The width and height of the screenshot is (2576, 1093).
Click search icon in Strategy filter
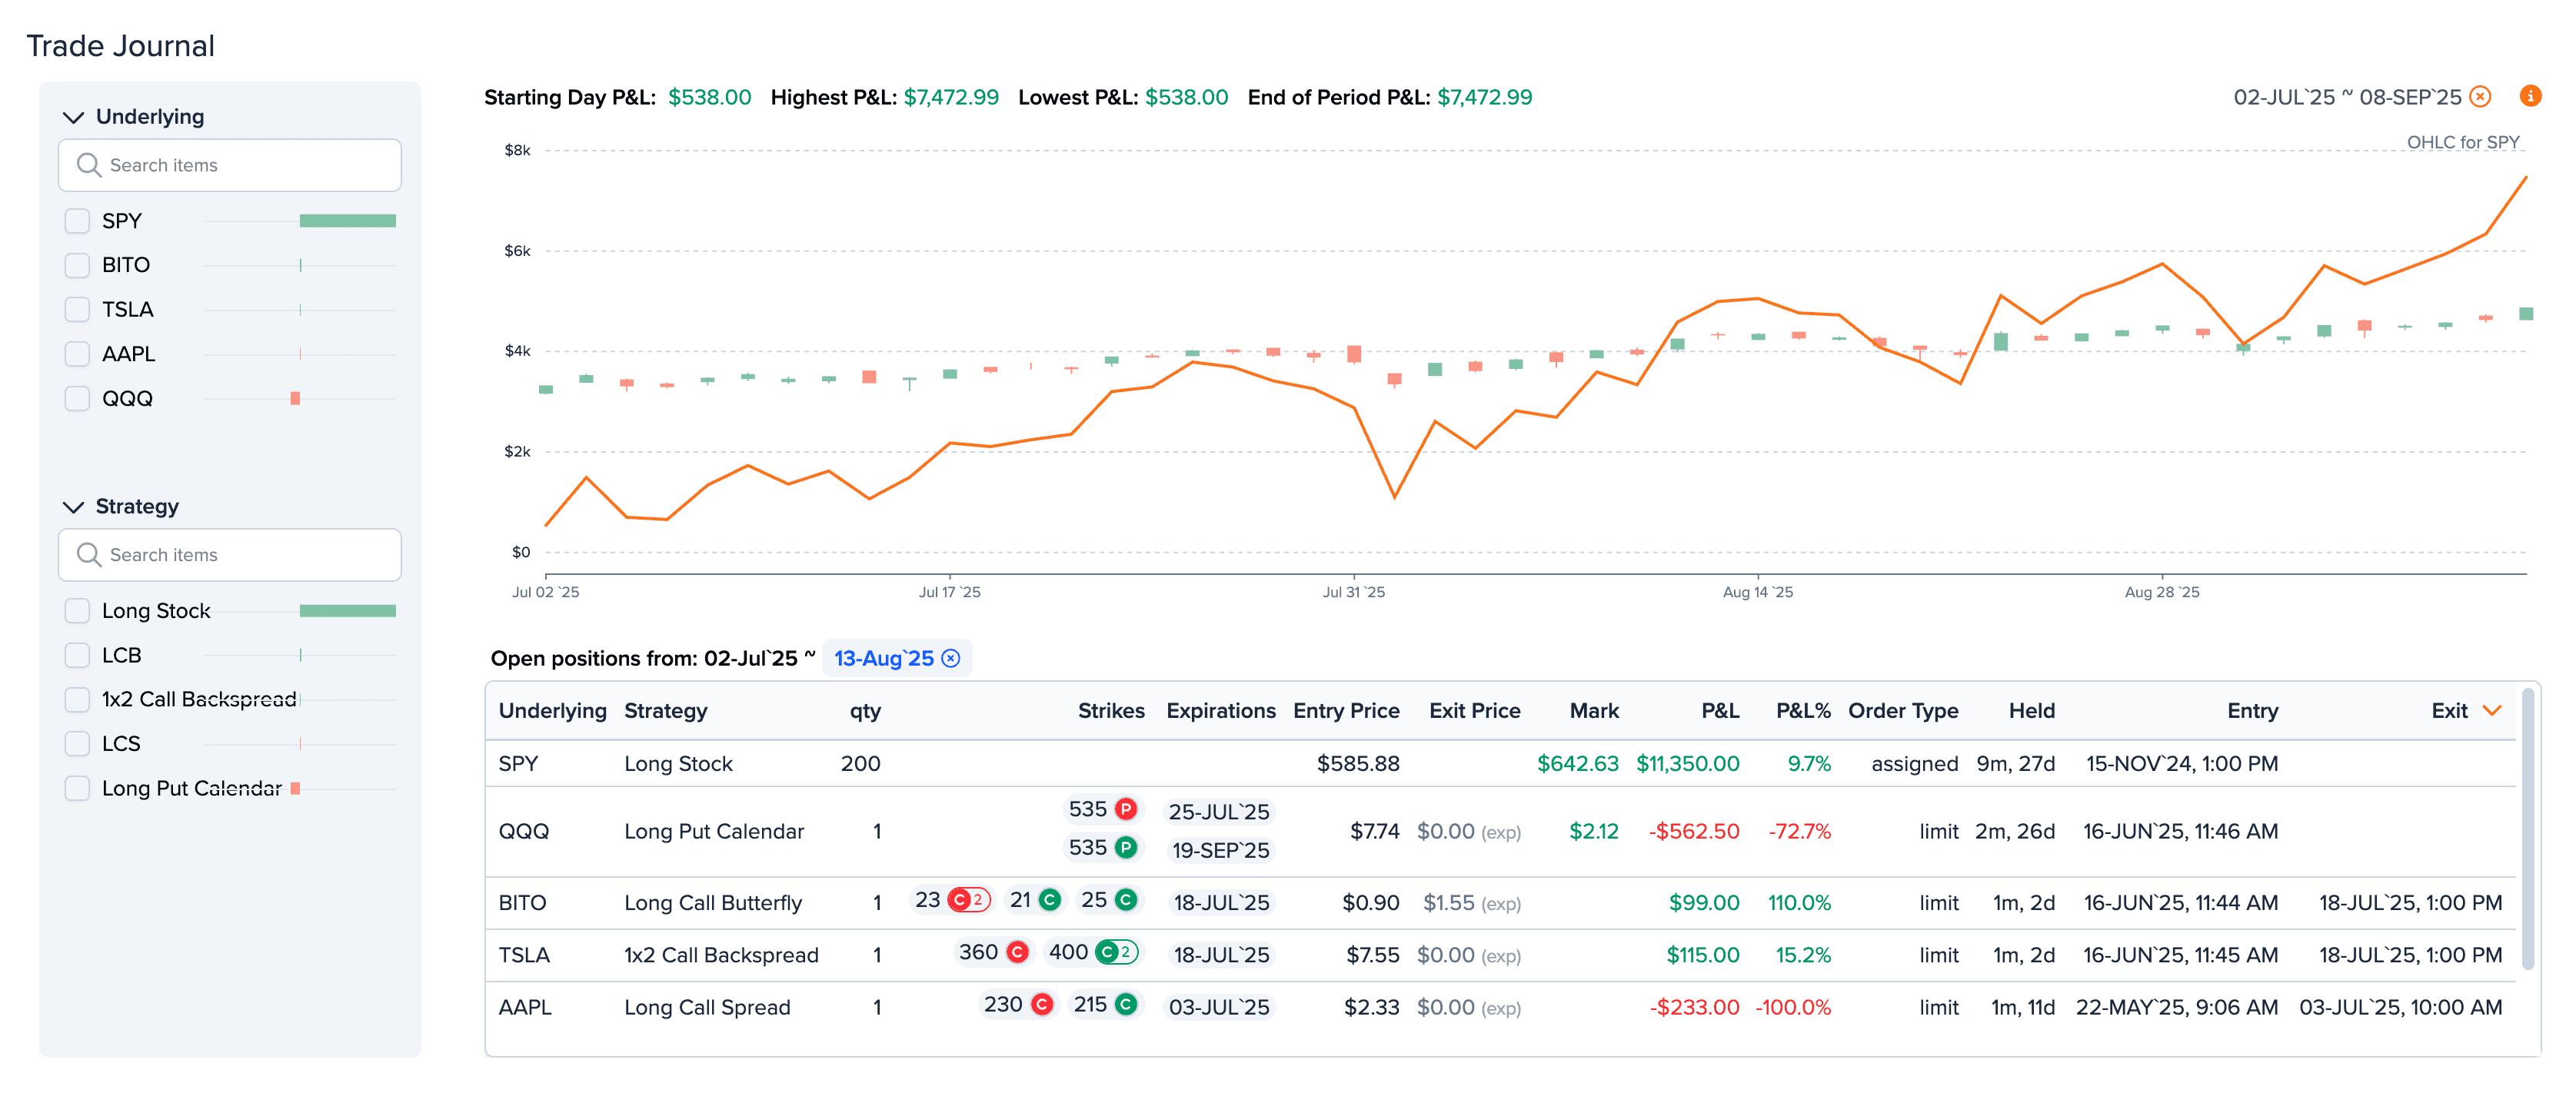coord(89,555)
